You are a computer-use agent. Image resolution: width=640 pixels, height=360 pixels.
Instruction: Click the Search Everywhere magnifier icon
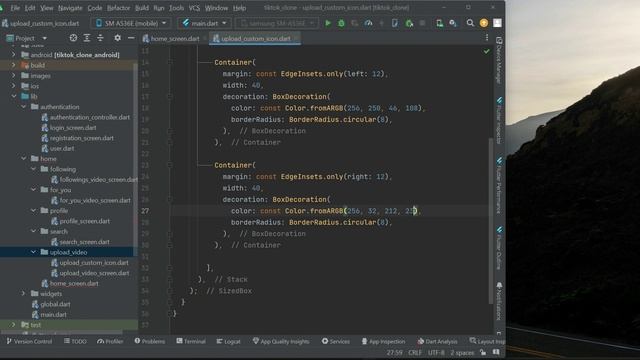coord(470,23)
